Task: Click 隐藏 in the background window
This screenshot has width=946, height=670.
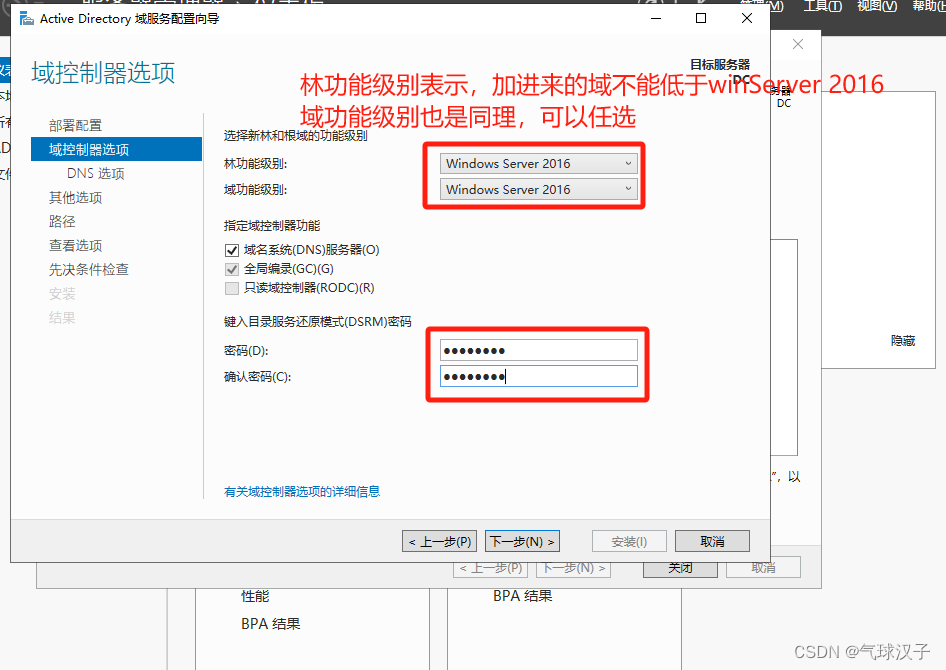Action: pyautogui.click(x=903, y=341)
